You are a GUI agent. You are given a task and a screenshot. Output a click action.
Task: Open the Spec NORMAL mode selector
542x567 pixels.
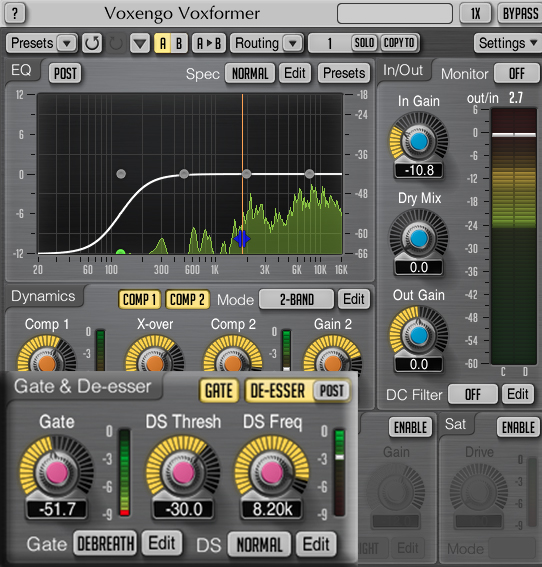tap(250, 73)
